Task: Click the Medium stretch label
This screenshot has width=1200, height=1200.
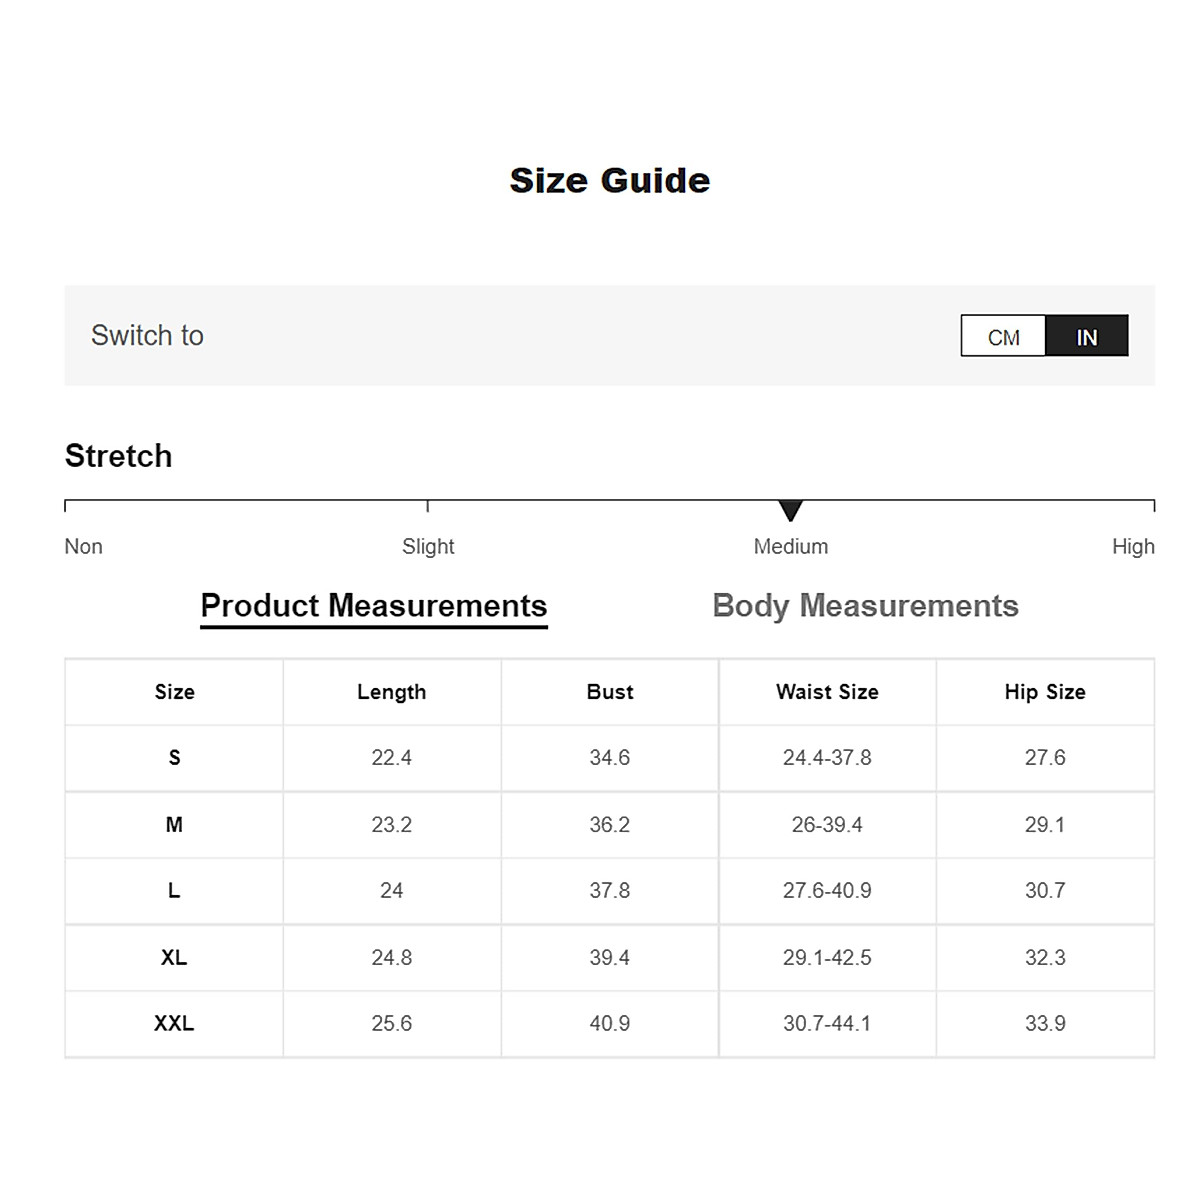Action: [790, 547]
